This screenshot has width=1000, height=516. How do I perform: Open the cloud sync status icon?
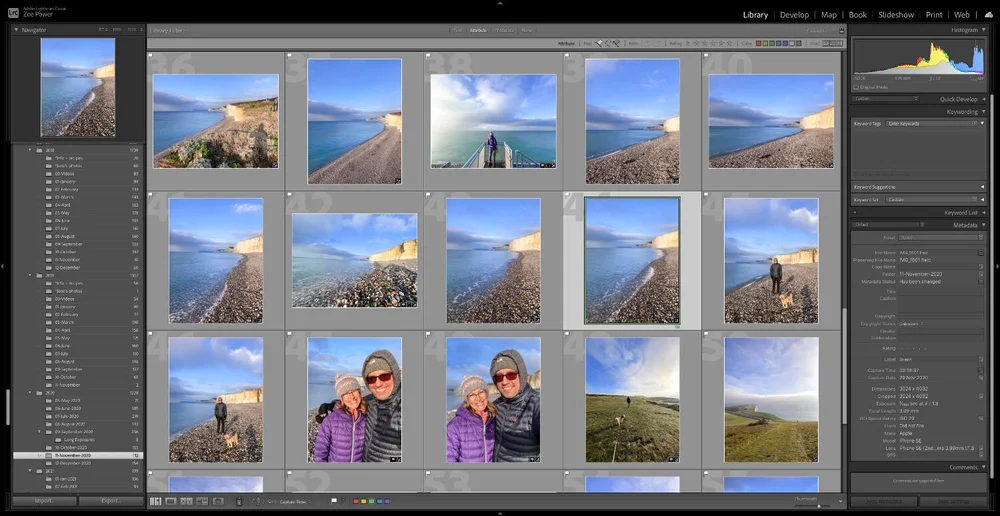coord(989,14)
